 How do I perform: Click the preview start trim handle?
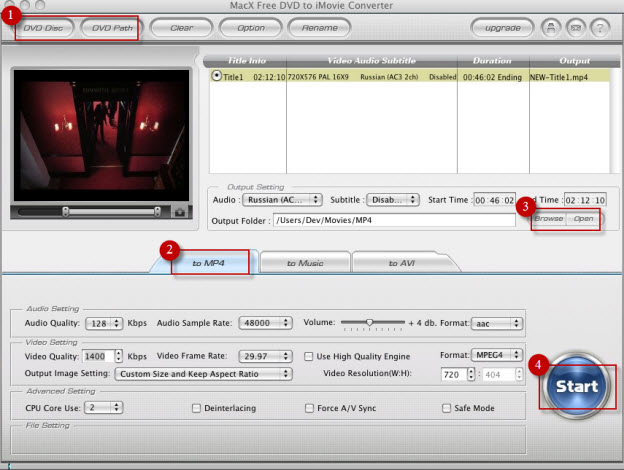66,212
